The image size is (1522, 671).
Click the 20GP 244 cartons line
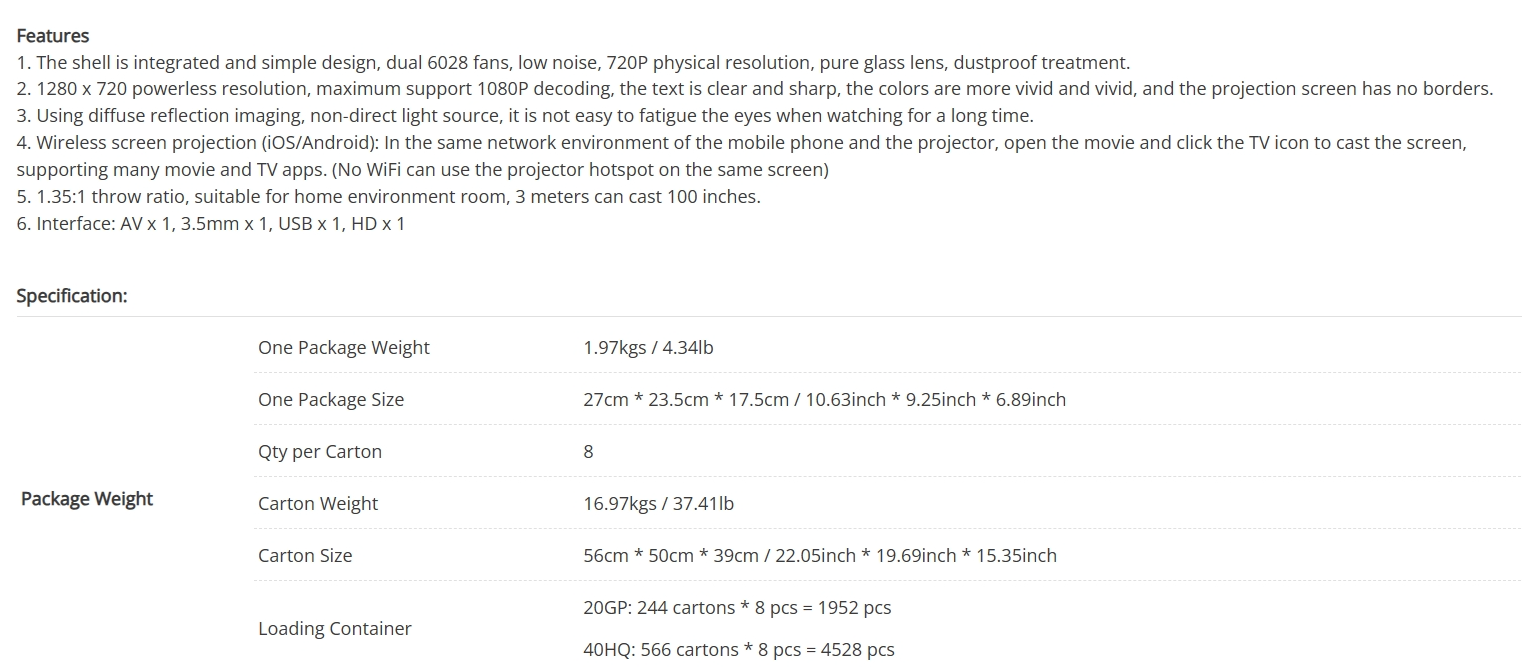click(737, 607)
